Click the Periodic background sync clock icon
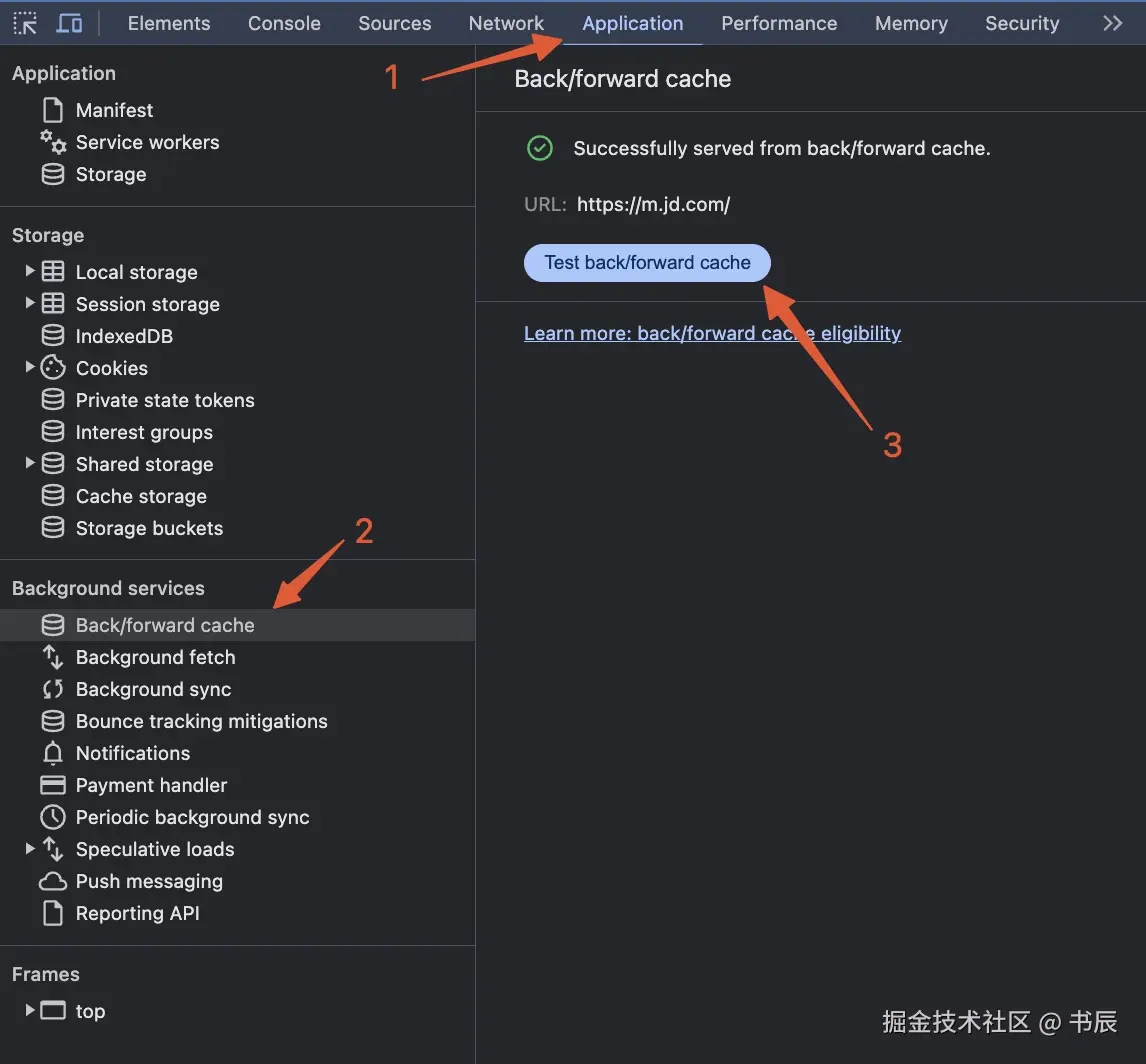The width and height of the screenshot is (1146, 1064). (53, 817)
